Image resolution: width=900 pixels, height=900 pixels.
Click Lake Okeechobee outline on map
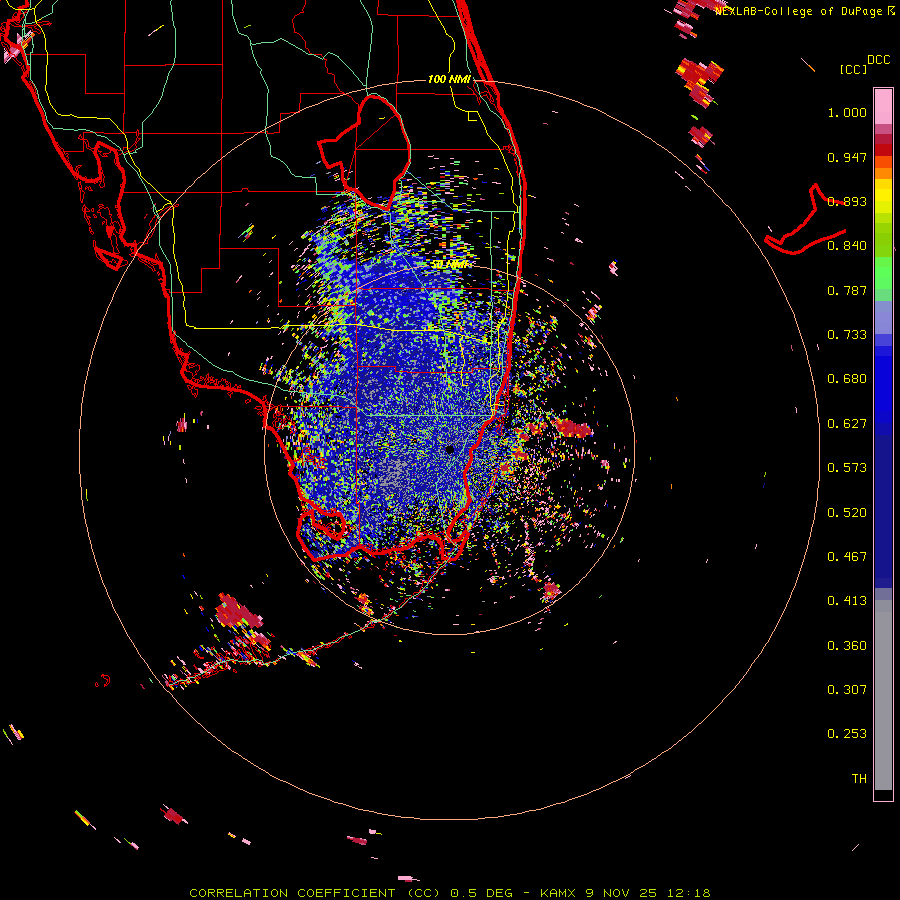click(x=365, y=152)
